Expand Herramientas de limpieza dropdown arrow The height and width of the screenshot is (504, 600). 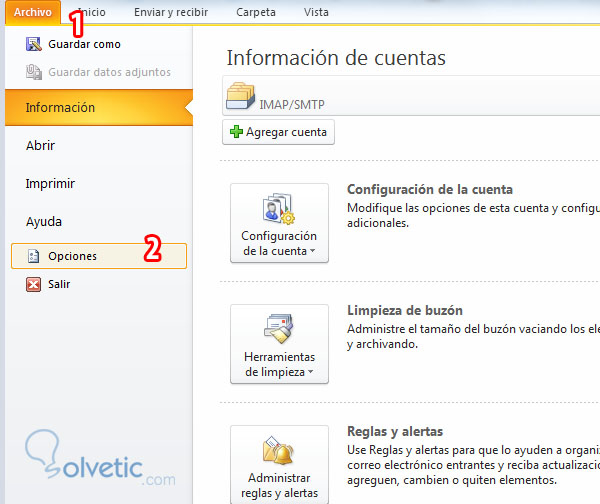tap(310, 372)
